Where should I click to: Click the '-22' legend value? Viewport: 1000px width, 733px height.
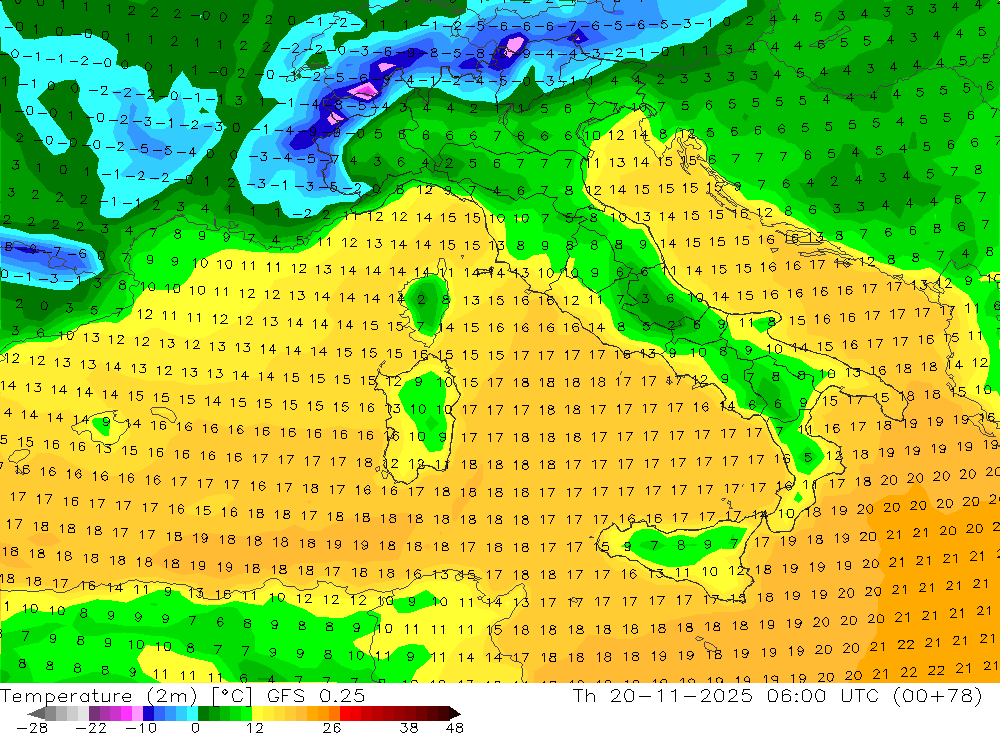tap(91, 727)
